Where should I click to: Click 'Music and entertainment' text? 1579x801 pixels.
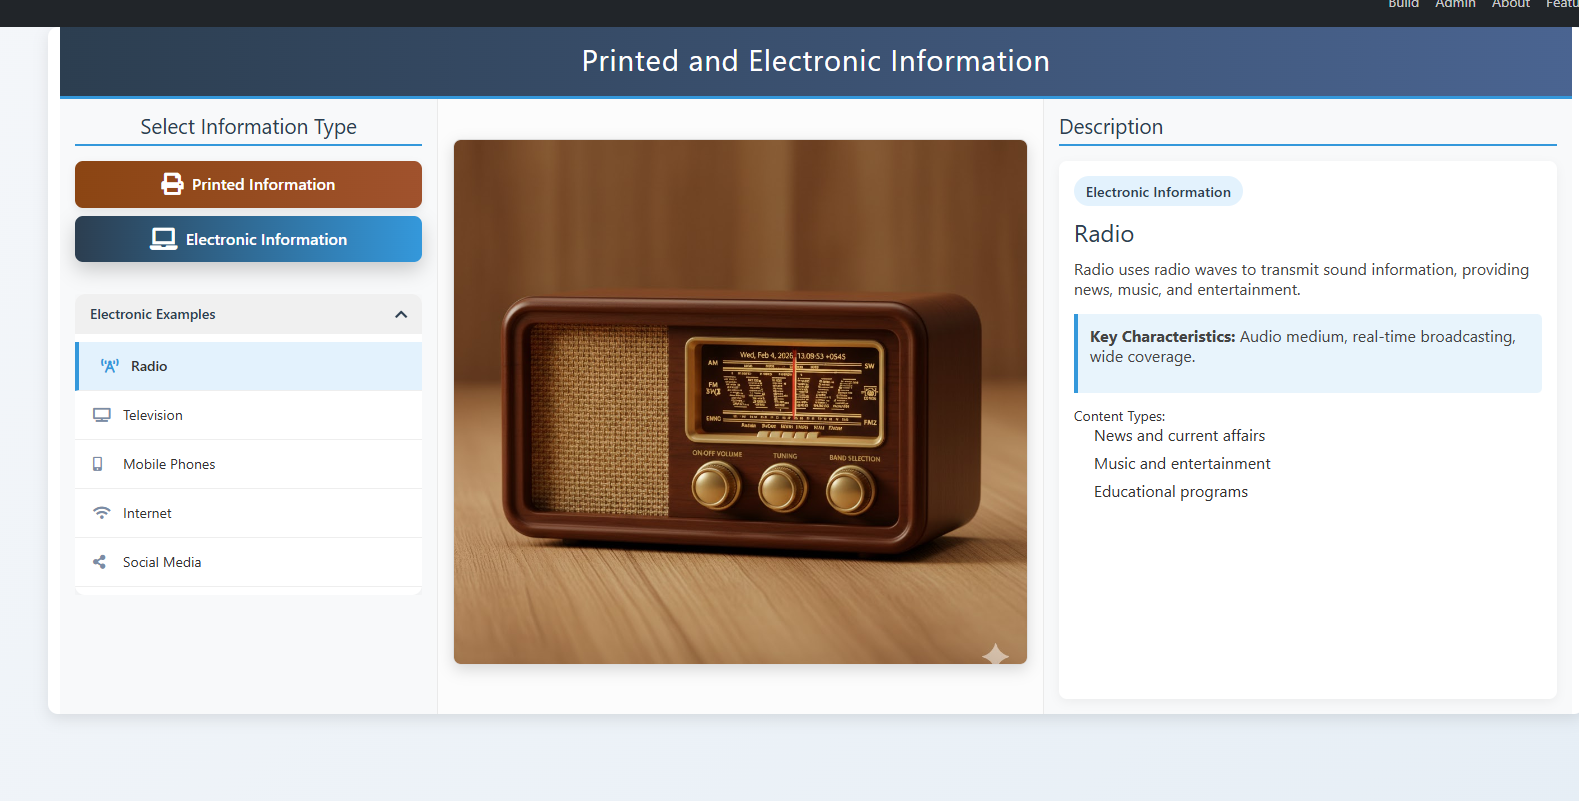click(x=1182, y=464)
